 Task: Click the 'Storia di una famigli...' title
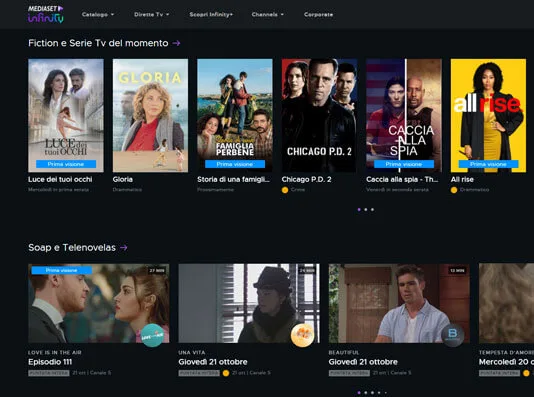tap(233, 179)
